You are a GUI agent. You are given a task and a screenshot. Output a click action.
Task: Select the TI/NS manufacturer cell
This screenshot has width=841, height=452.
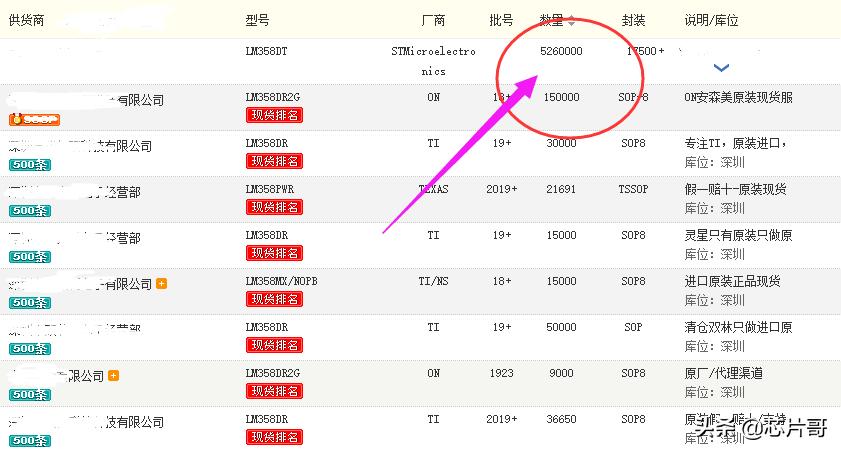point(433,281)
